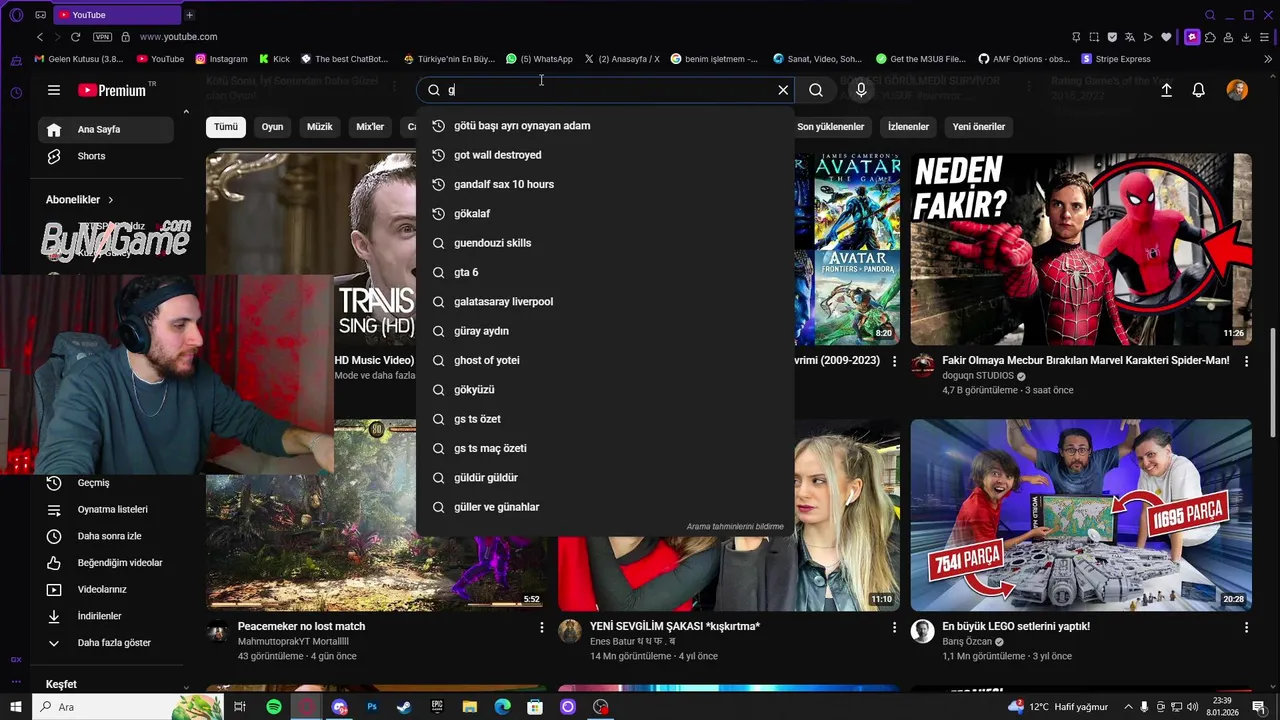Open Steam from the taskbar
The width and height of the screenshot is (1280, 720).
click(404, 707)
